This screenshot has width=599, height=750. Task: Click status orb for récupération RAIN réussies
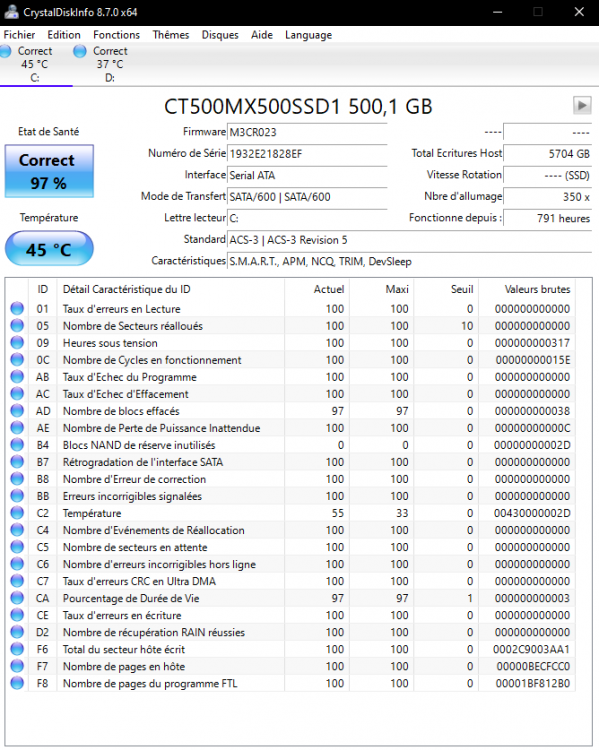(x=17, y=632)
